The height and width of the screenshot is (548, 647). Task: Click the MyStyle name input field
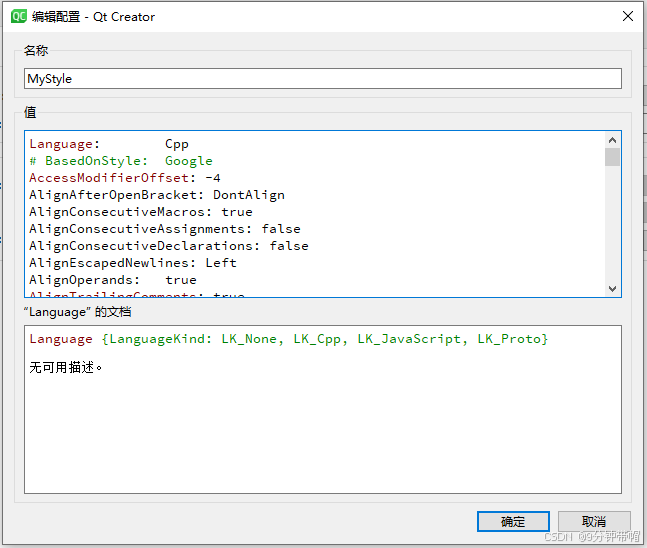point(323,78)
